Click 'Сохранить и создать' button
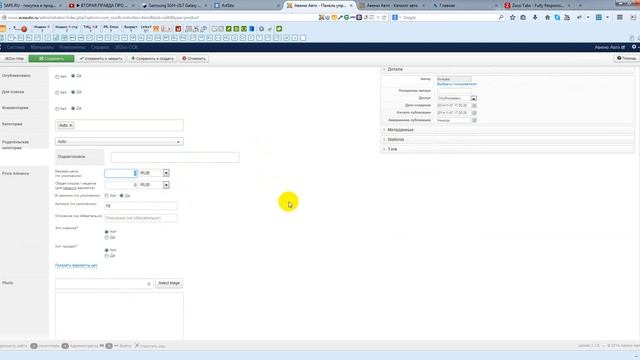 pyautogui.click(x=152, y=59)
